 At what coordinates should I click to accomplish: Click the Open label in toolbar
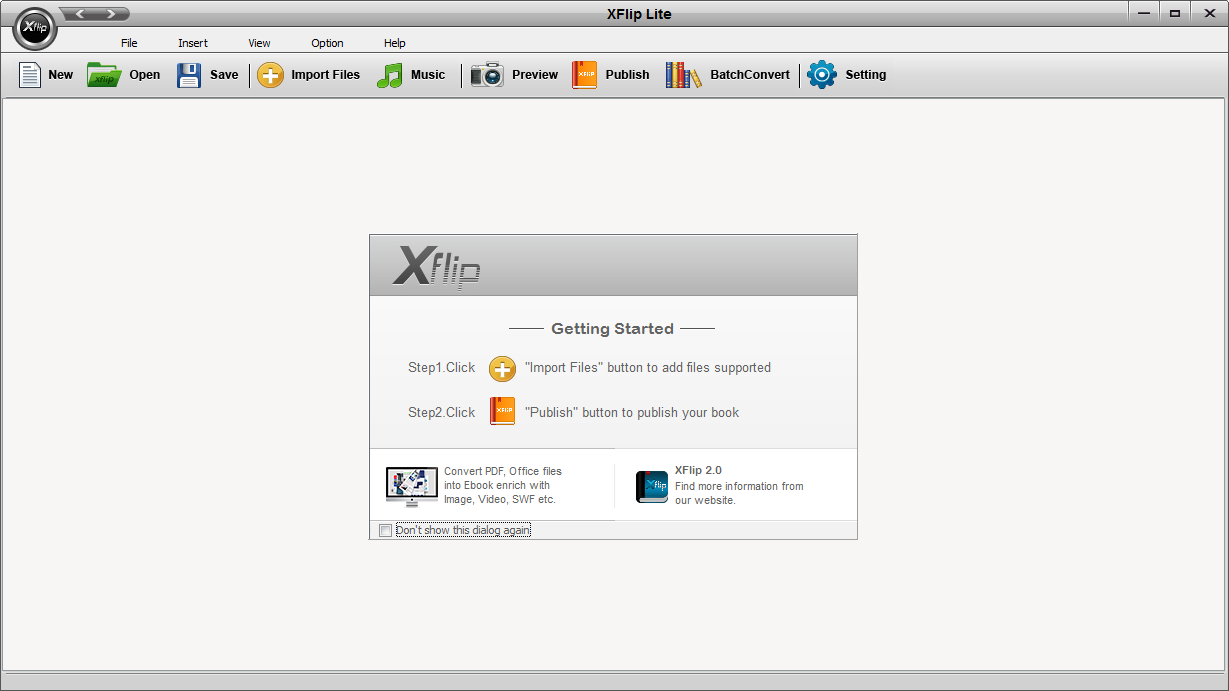click(144, 75)
